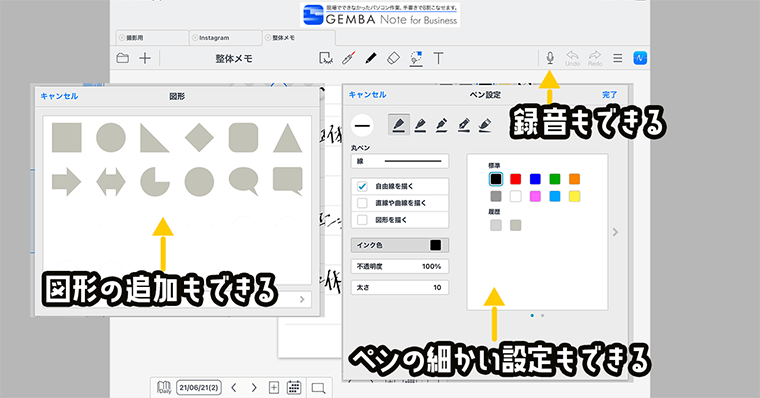The width and height of the screenshot is (760, 398).
Task: Insert the double-headed arrow shape
Action: pyautogui.click(x=111, y=182)
